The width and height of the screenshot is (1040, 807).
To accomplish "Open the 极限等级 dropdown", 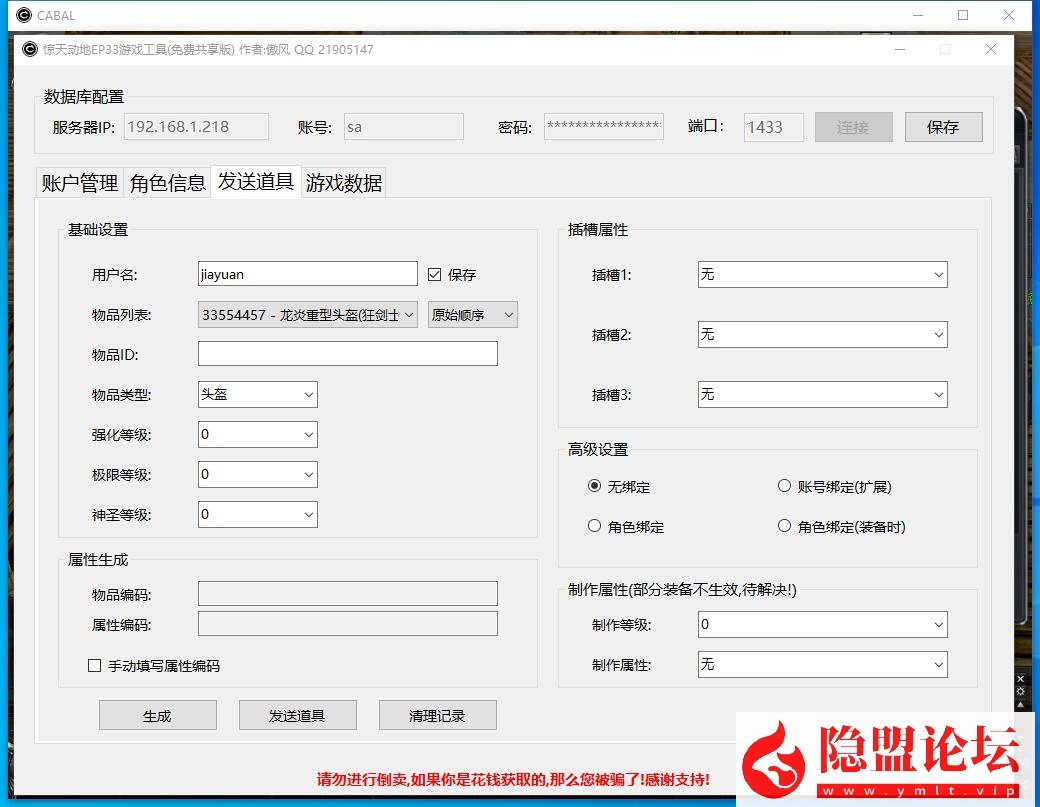I will coord(258,474).
